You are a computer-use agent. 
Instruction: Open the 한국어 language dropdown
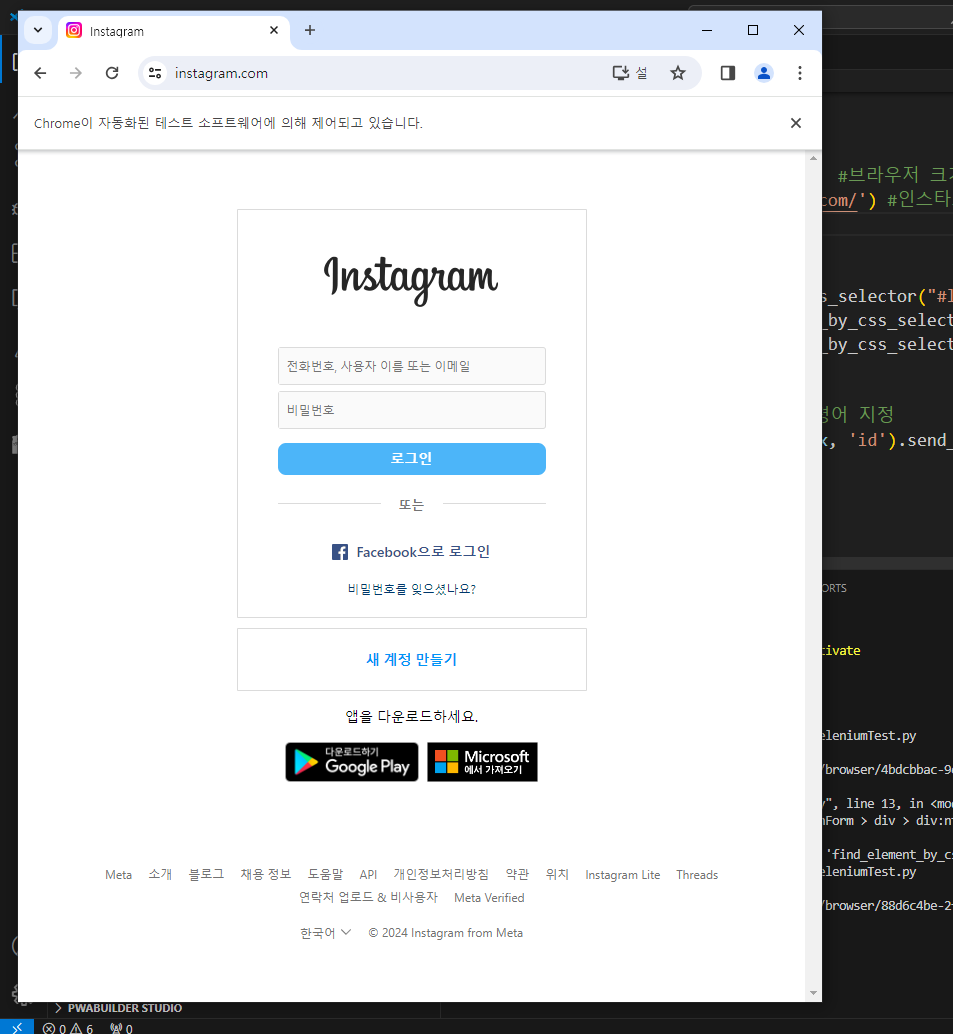click(x=326, y=933)
